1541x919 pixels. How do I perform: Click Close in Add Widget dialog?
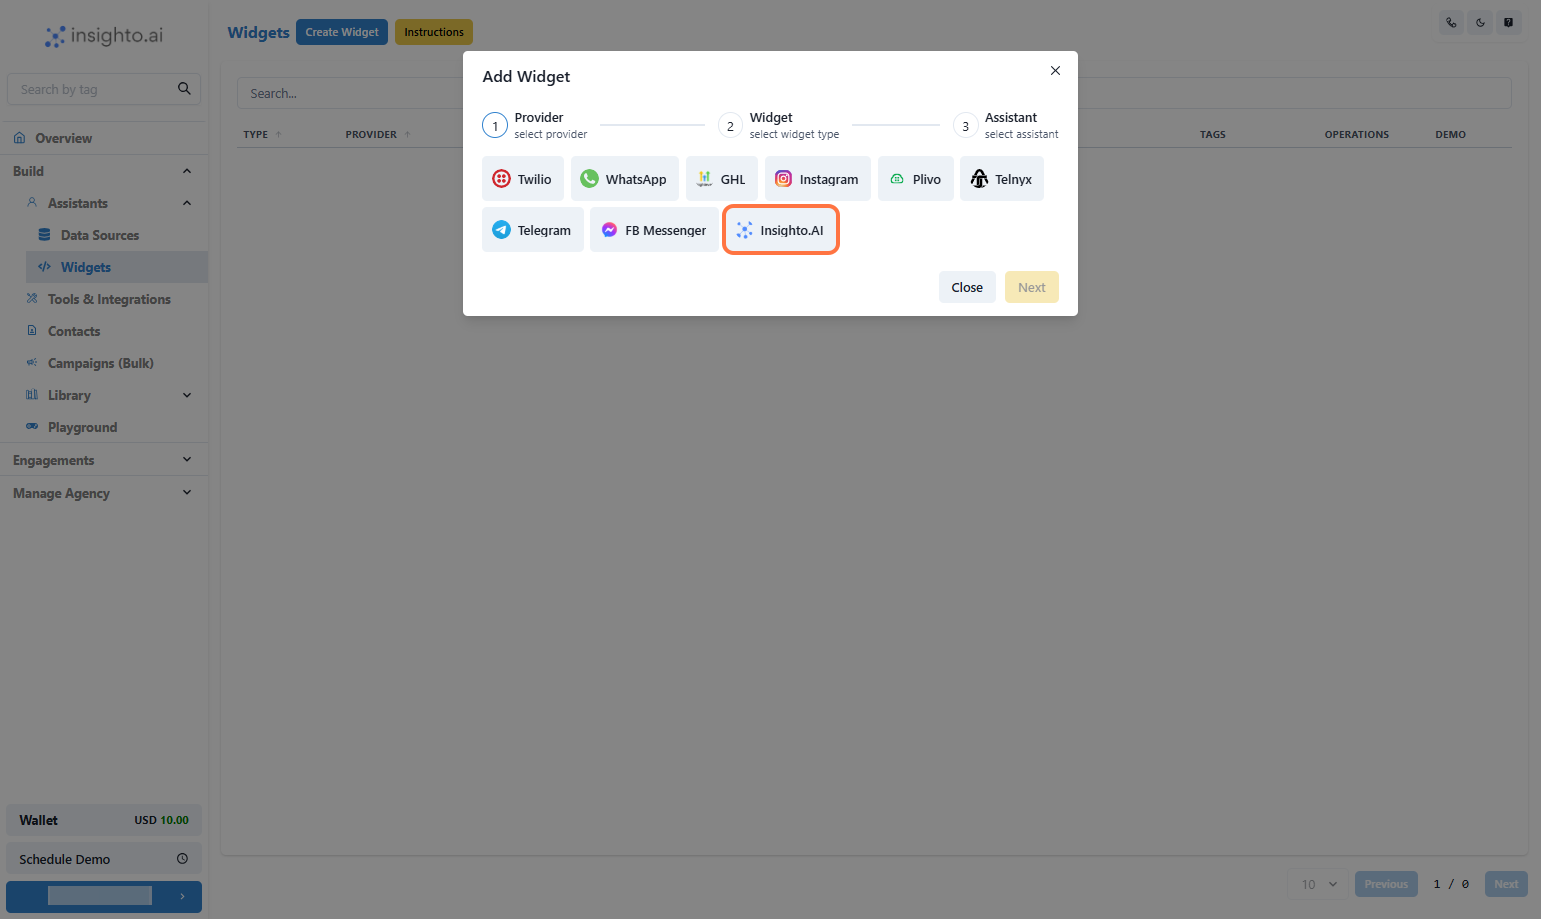point(967,287)
